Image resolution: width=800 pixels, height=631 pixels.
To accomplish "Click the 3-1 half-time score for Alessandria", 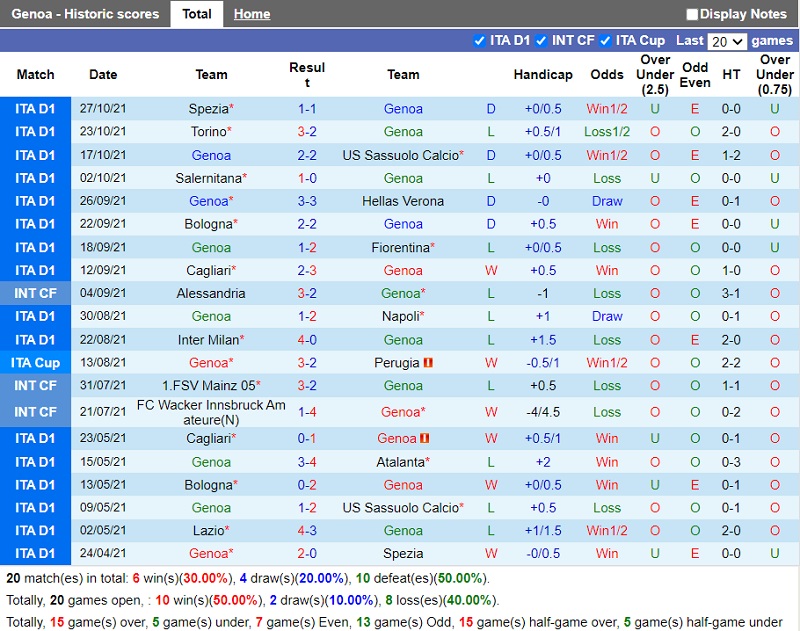I will (x=731, y=293).
